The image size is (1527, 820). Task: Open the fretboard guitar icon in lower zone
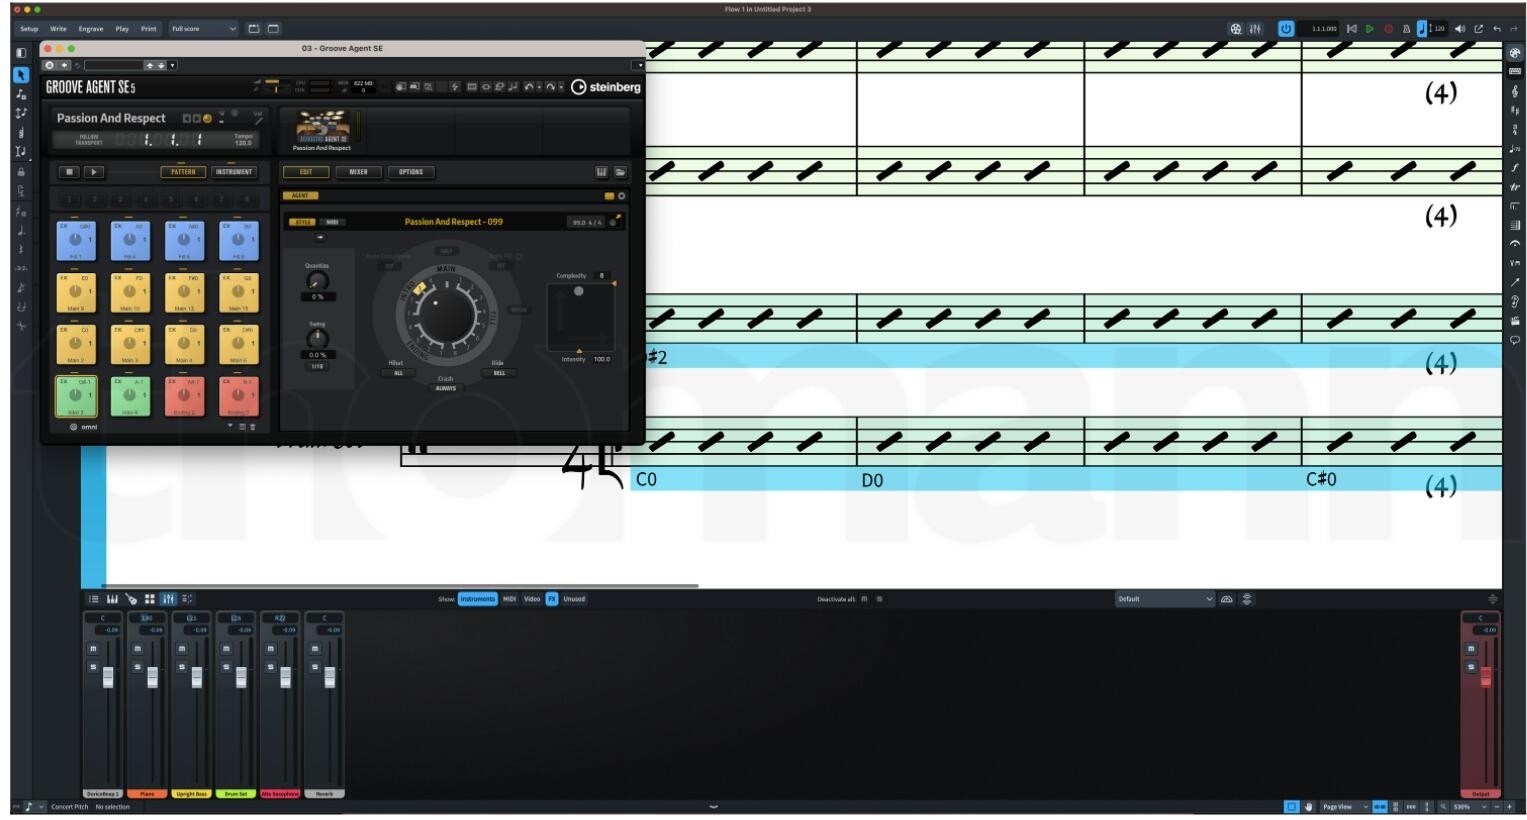click(x=131, y=599)
